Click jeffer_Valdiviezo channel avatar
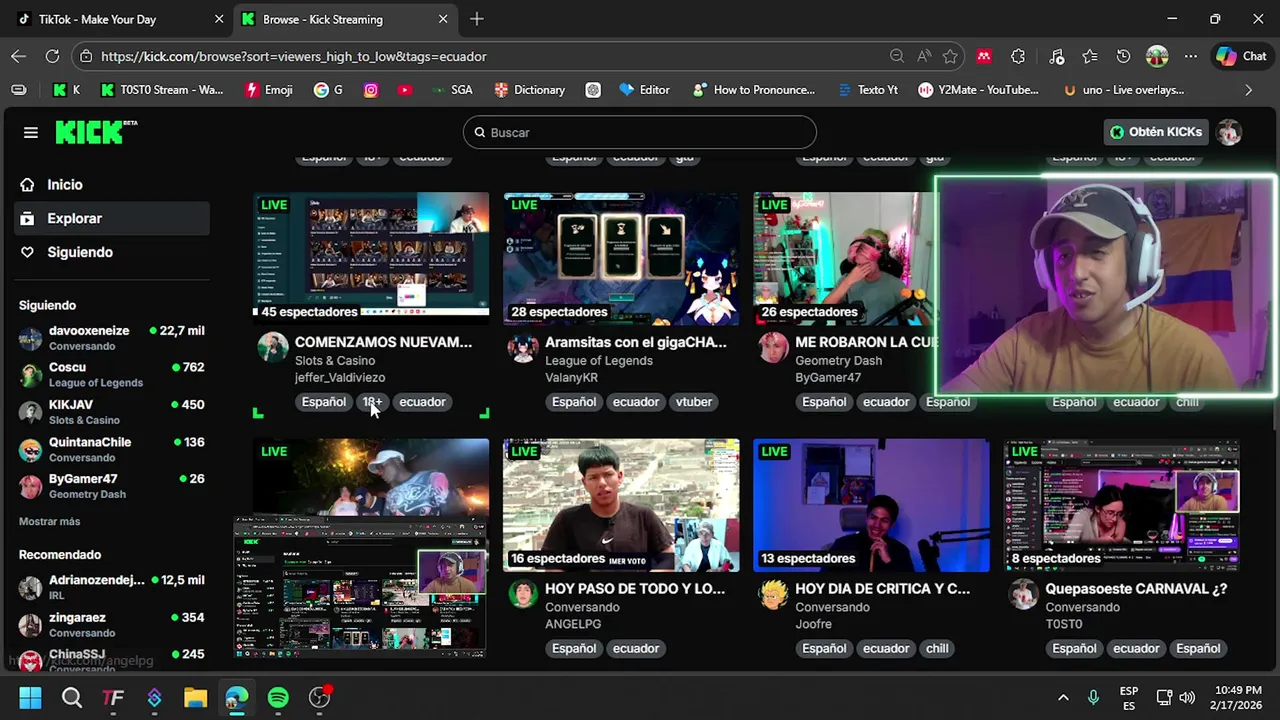 coord(273,348)
